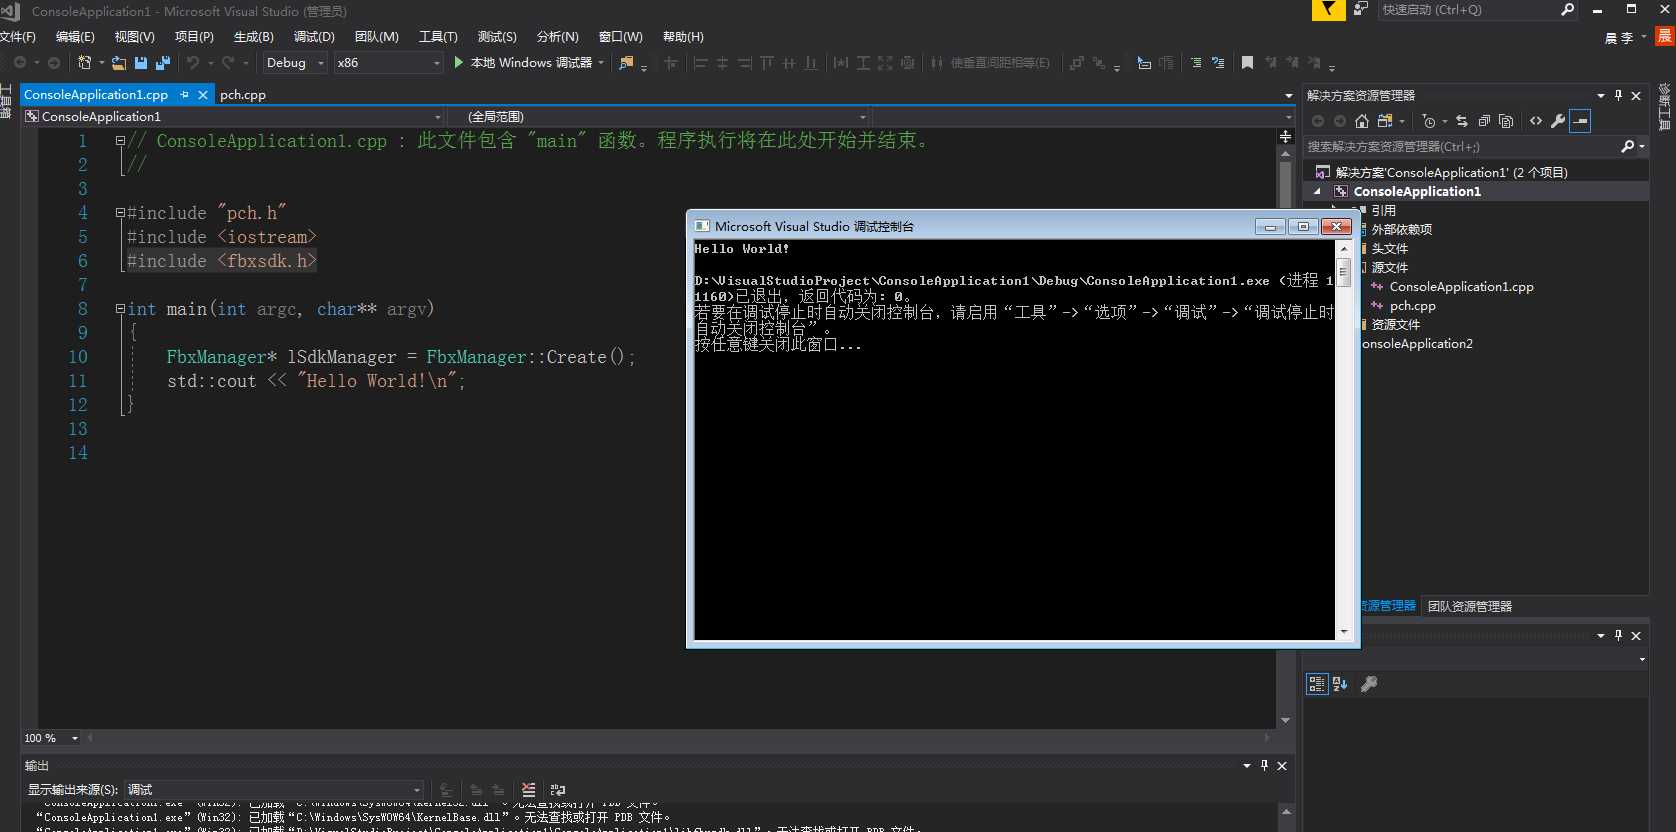The width and height of the screenshot is (1676, 832).
Task: Click the bookmark icon in the toolbar
Action: (x=1247, y=63)
